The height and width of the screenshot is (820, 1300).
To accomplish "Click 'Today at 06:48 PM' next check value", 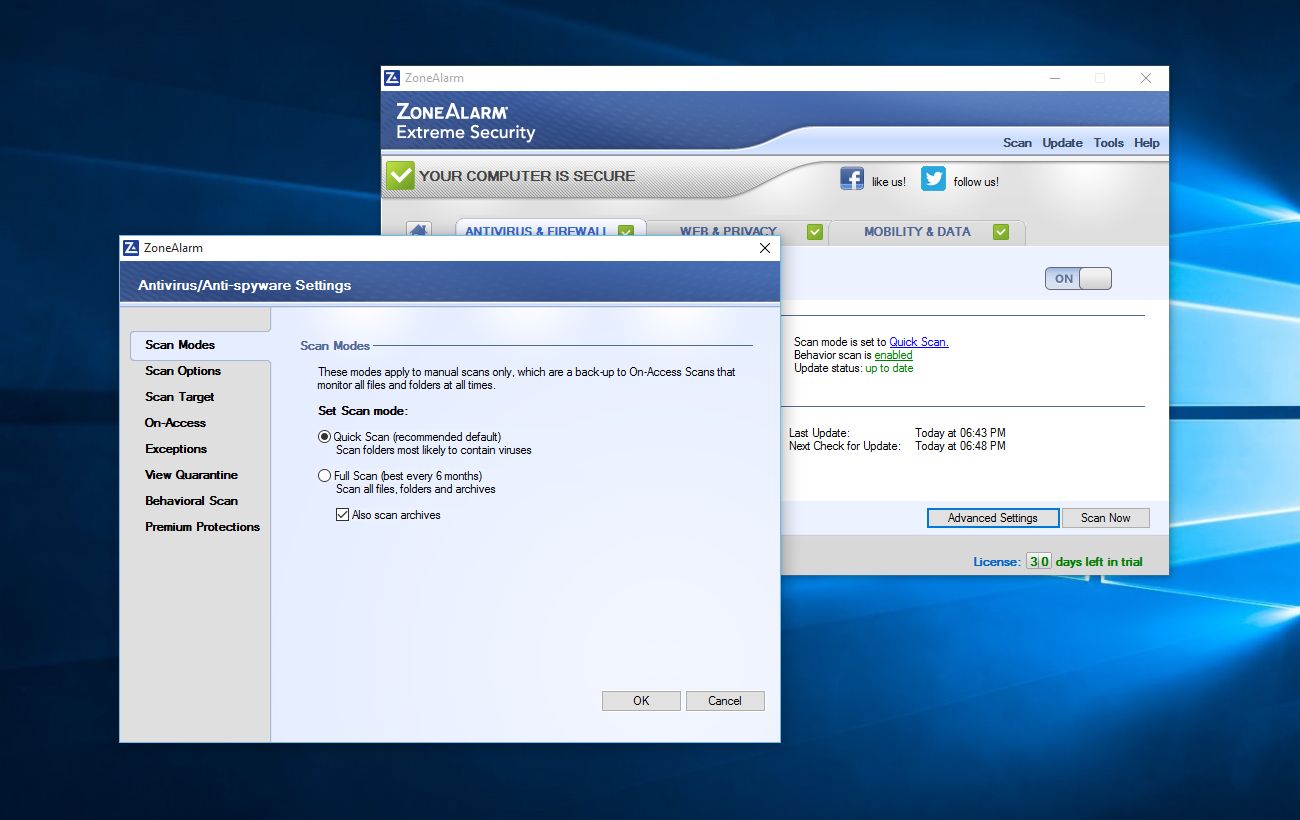I will pos(960,446).
